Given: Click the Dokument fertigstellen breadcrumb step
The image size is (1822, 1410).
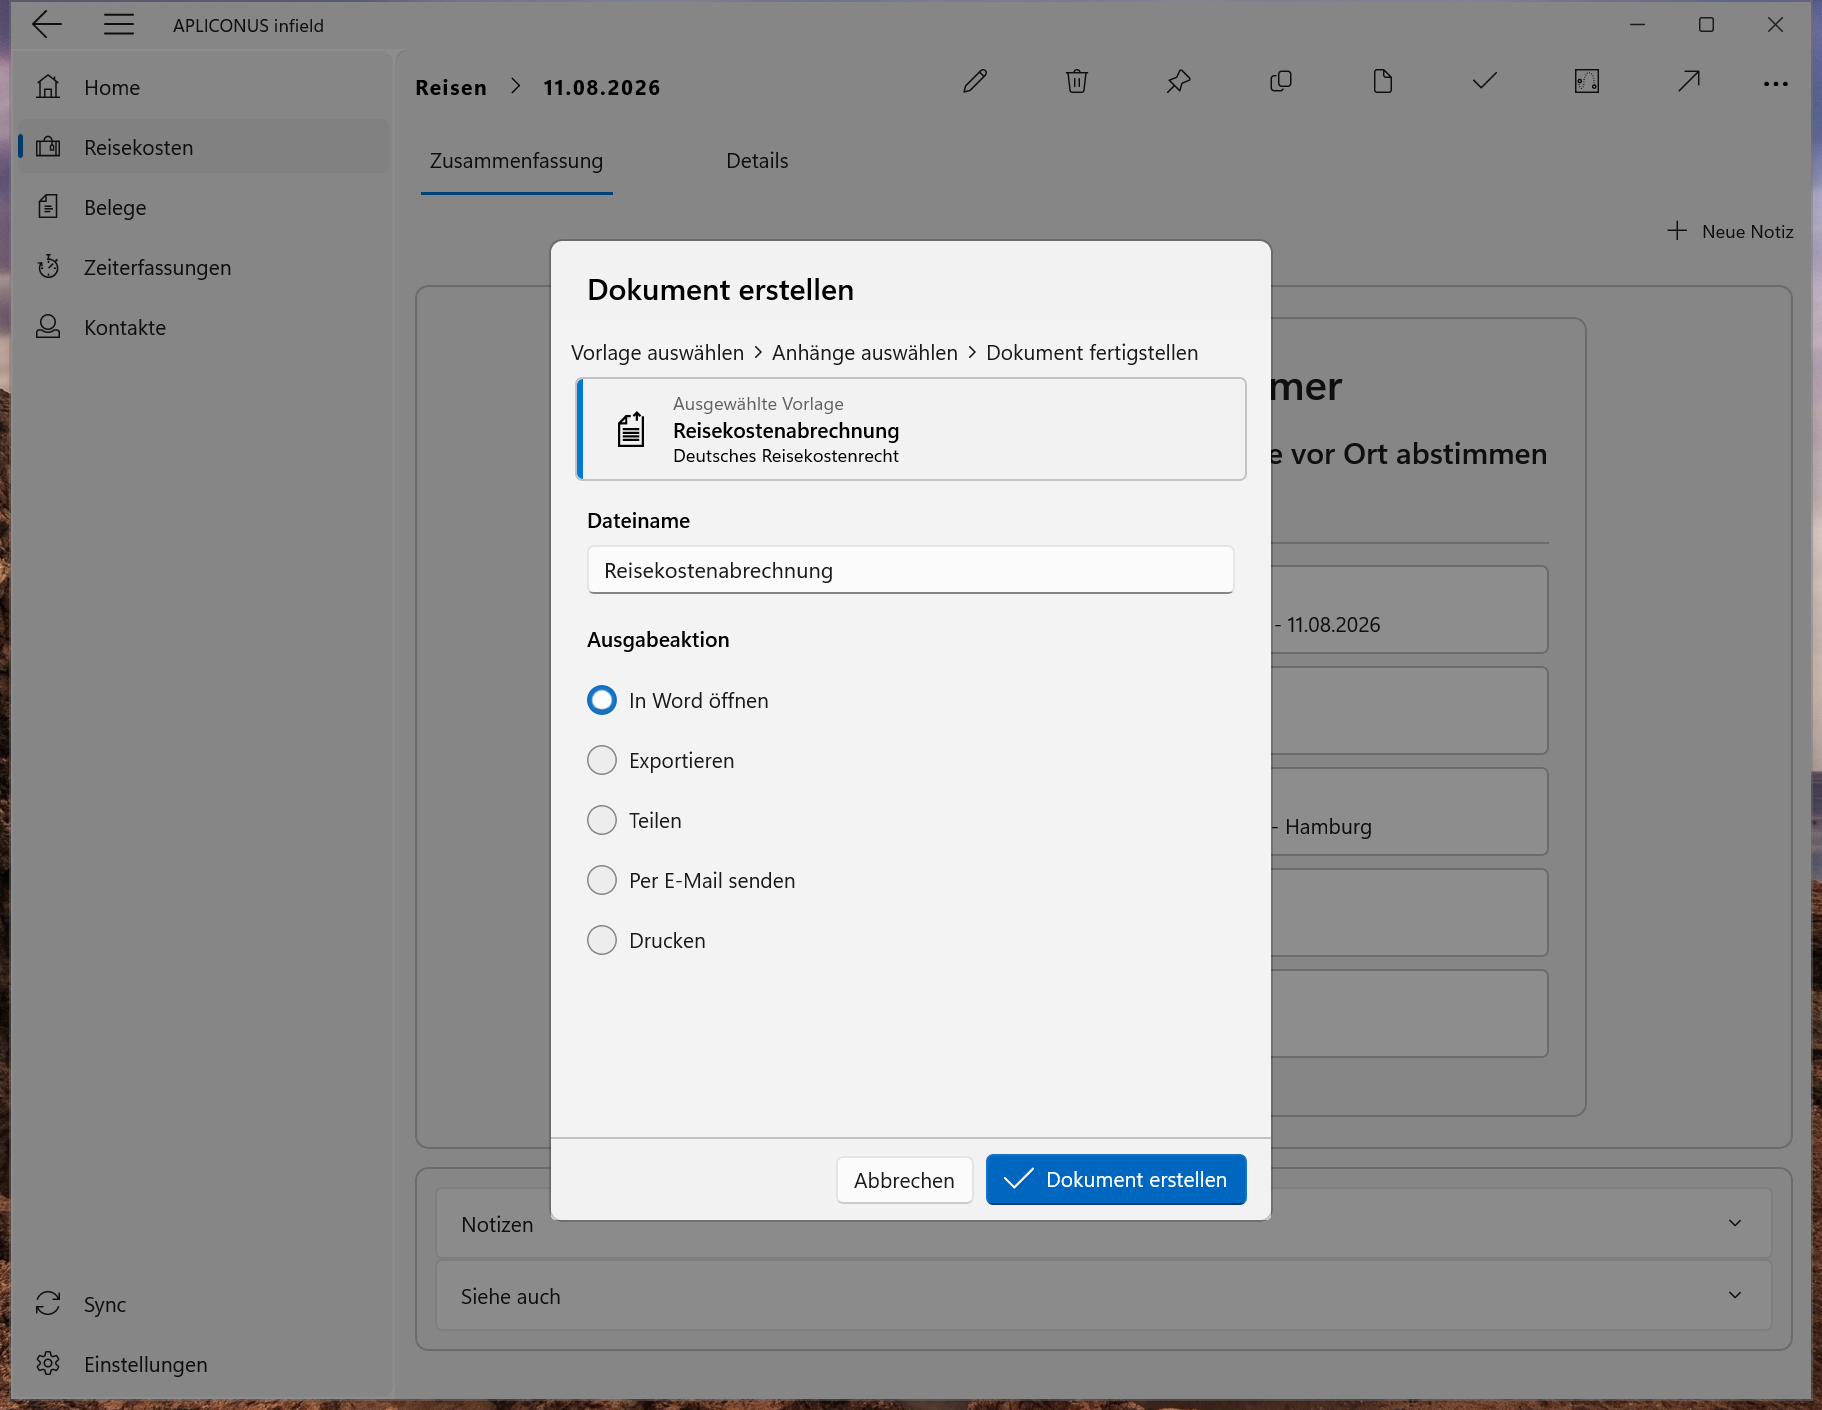Looking at the screenshot, I should (x=1092, y=353).
